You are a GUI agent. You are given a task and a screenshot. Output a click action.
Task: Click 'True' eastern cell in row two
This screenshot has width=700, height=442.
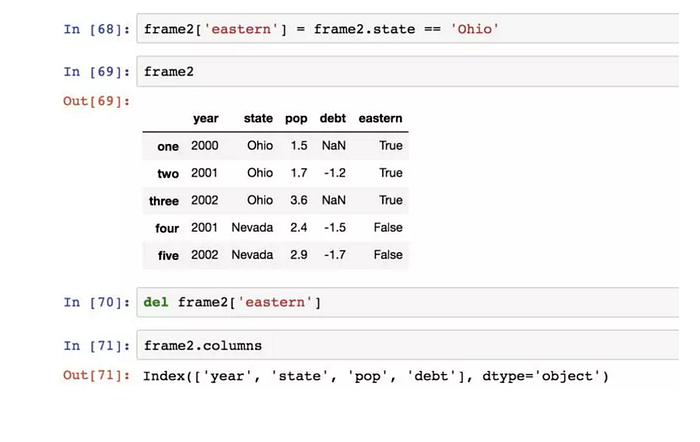(x=391, y=173)
